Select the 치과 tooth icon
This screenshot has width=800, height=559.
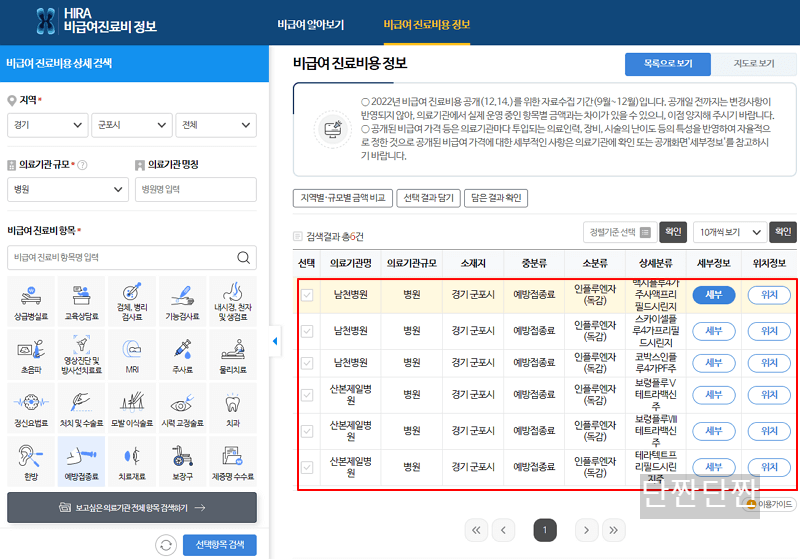[233, 408]
